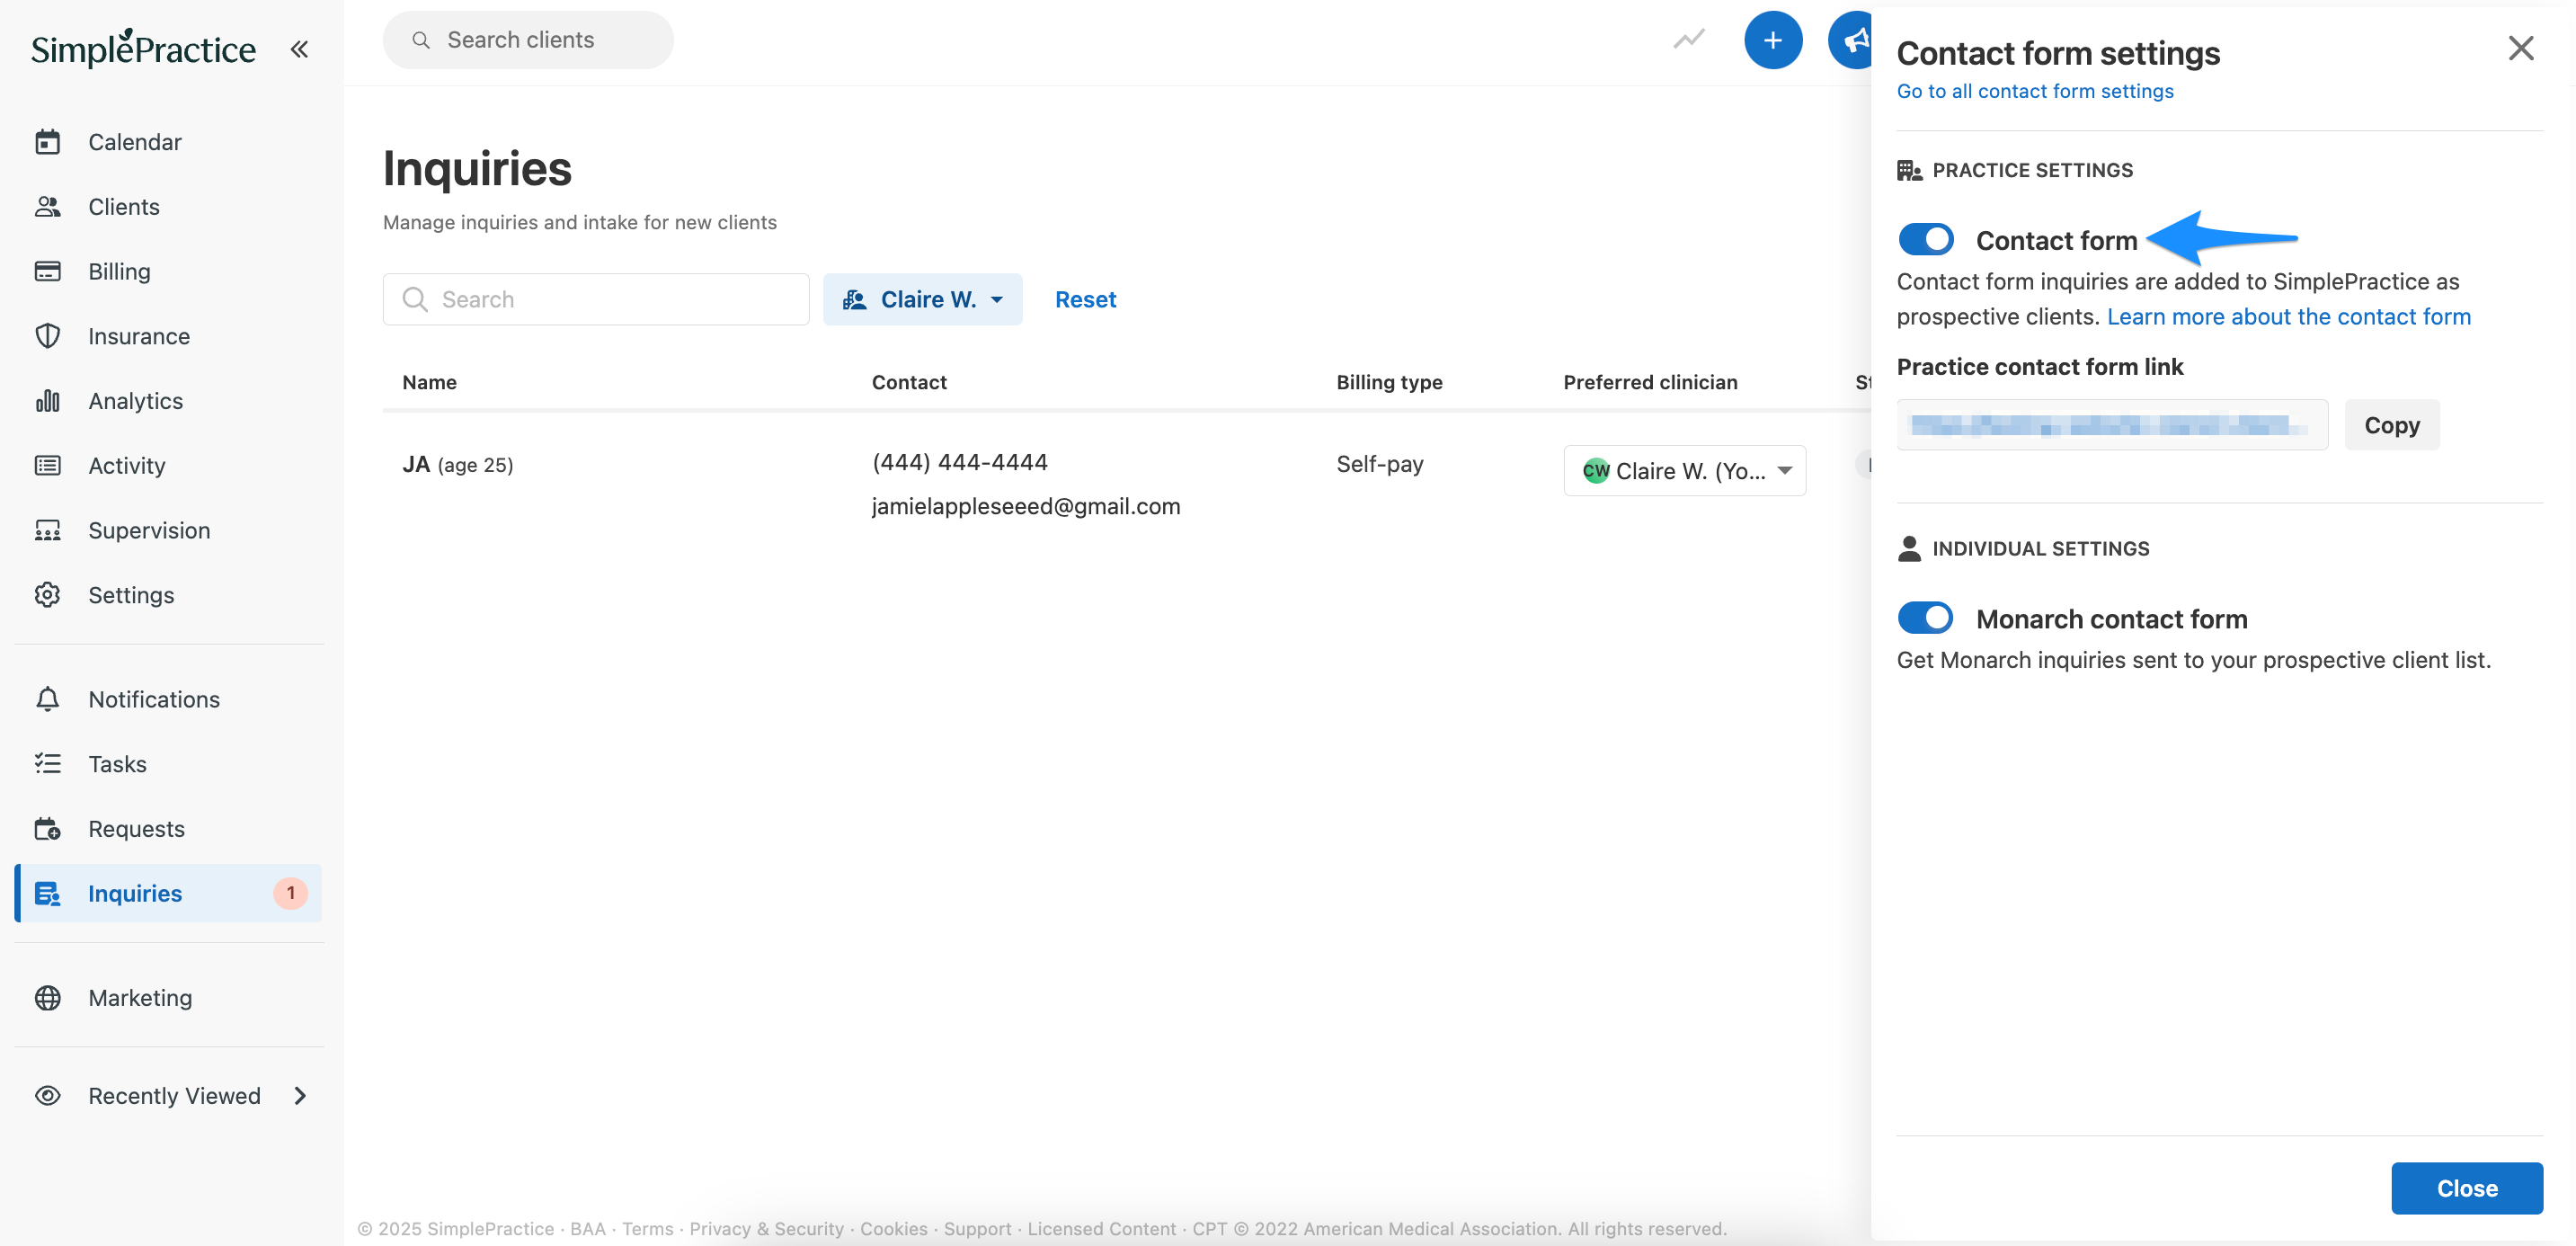The width and height of the screenshot is (2576, 1246).
Task: Click the blue Close button
Action: tap(2466, 1188)
